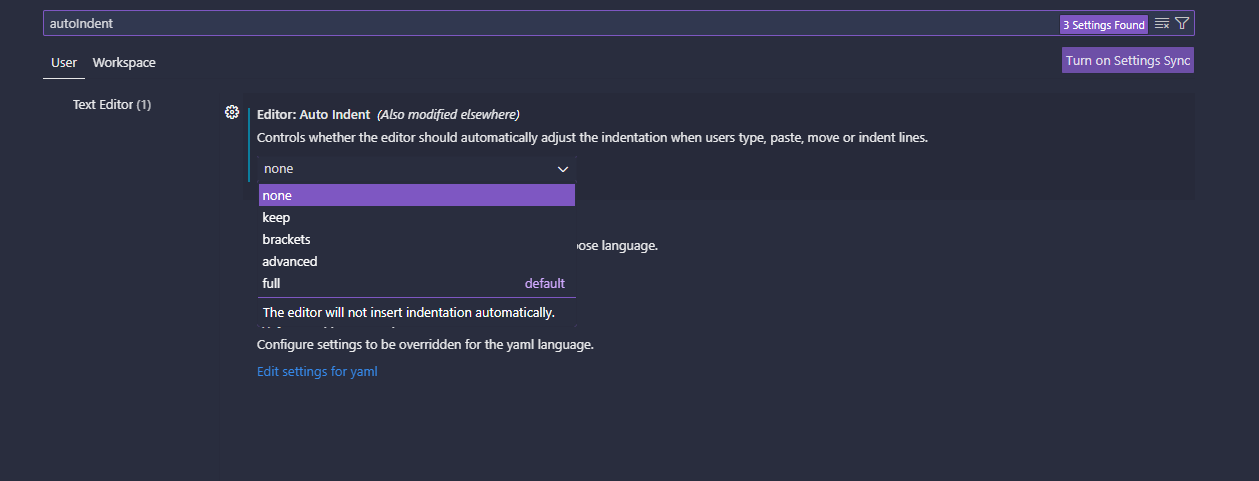The image size is (1259, 481).
Task: Select the highlighted "none" option in list
Action: click(x=416, y=196)
